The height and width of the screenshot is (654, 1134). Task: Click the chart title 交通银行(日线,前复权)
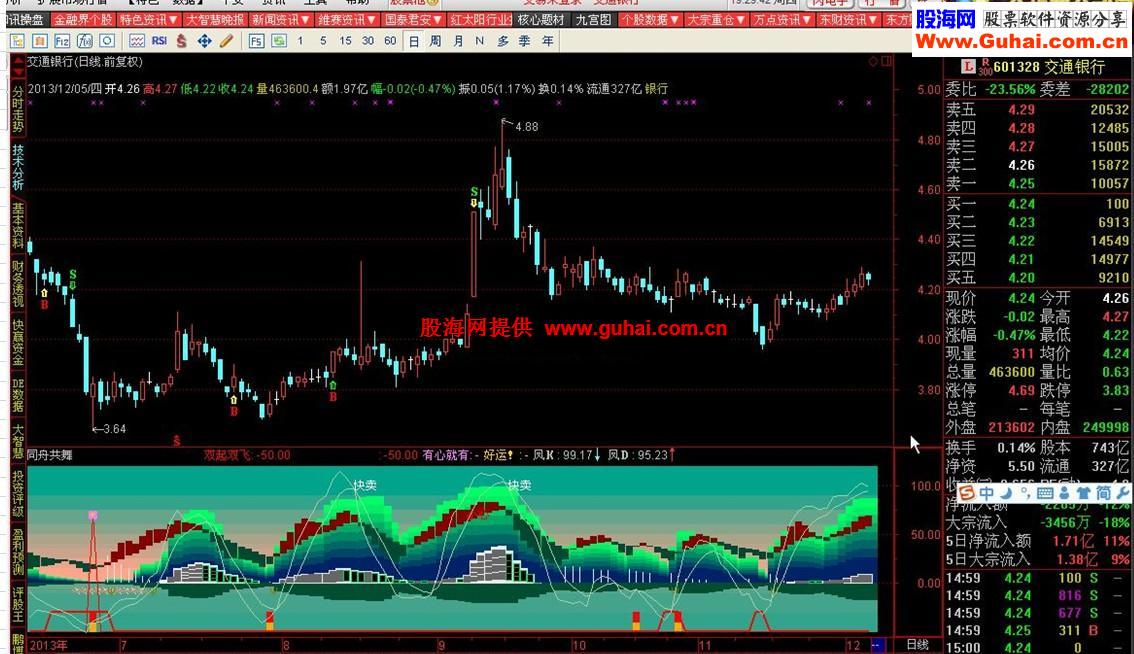pyautogui.click(x=85, y=62)
